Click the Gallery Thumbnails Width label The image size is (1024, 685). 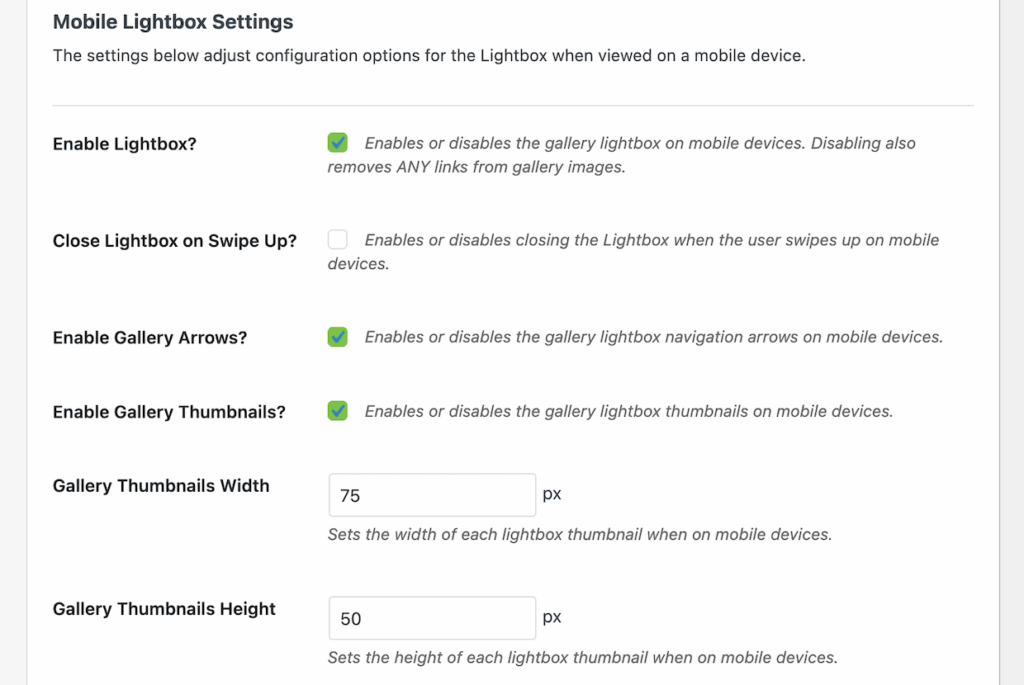[x=161, y=485]
